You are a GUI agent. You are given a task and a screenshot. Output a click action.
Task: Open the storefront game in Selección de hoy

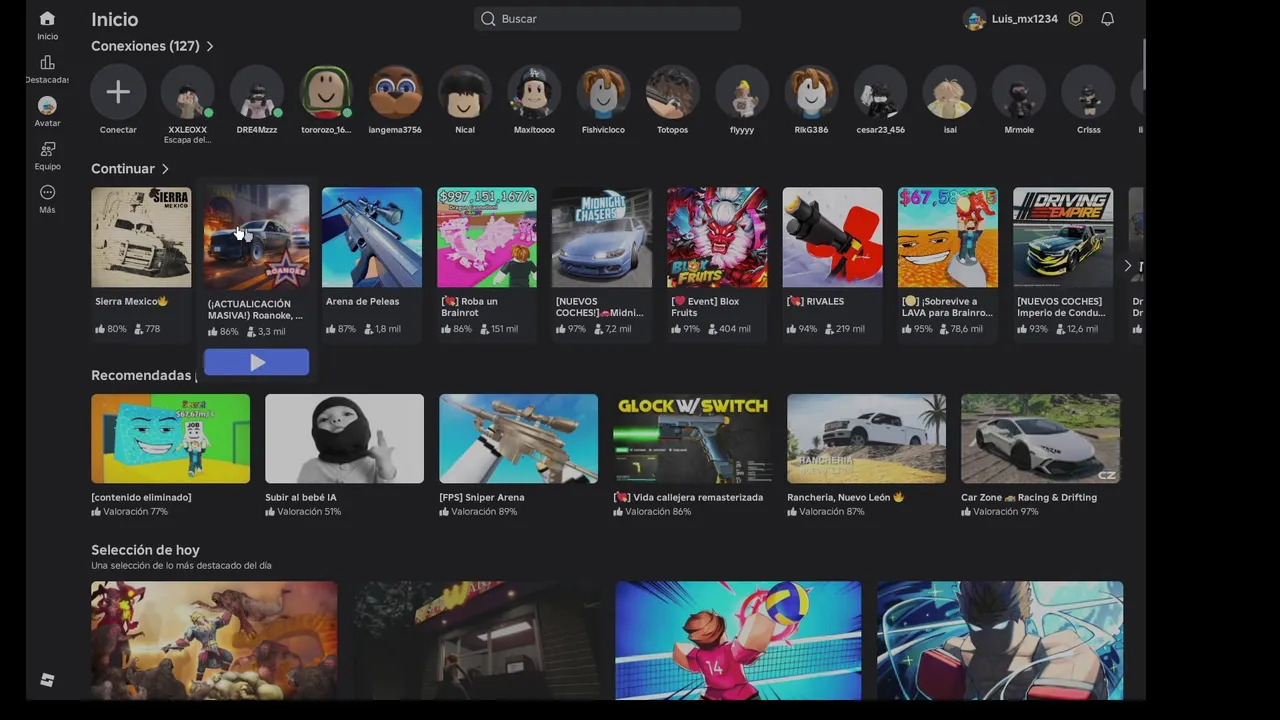pos(476,641)
